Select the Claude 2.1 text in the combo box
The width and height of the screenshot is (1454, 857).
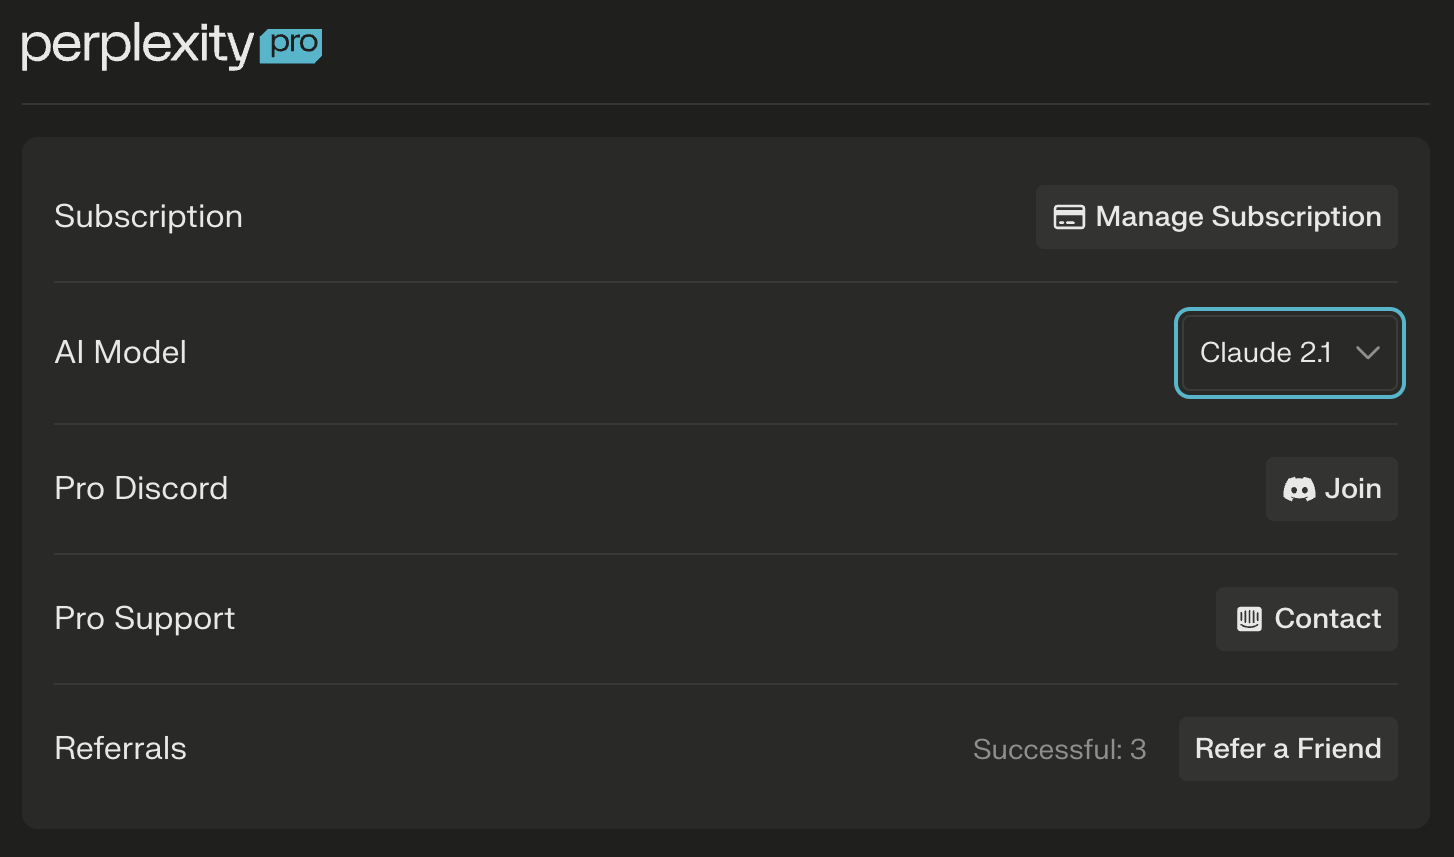pyautogui.click(x=1265, y=353)
